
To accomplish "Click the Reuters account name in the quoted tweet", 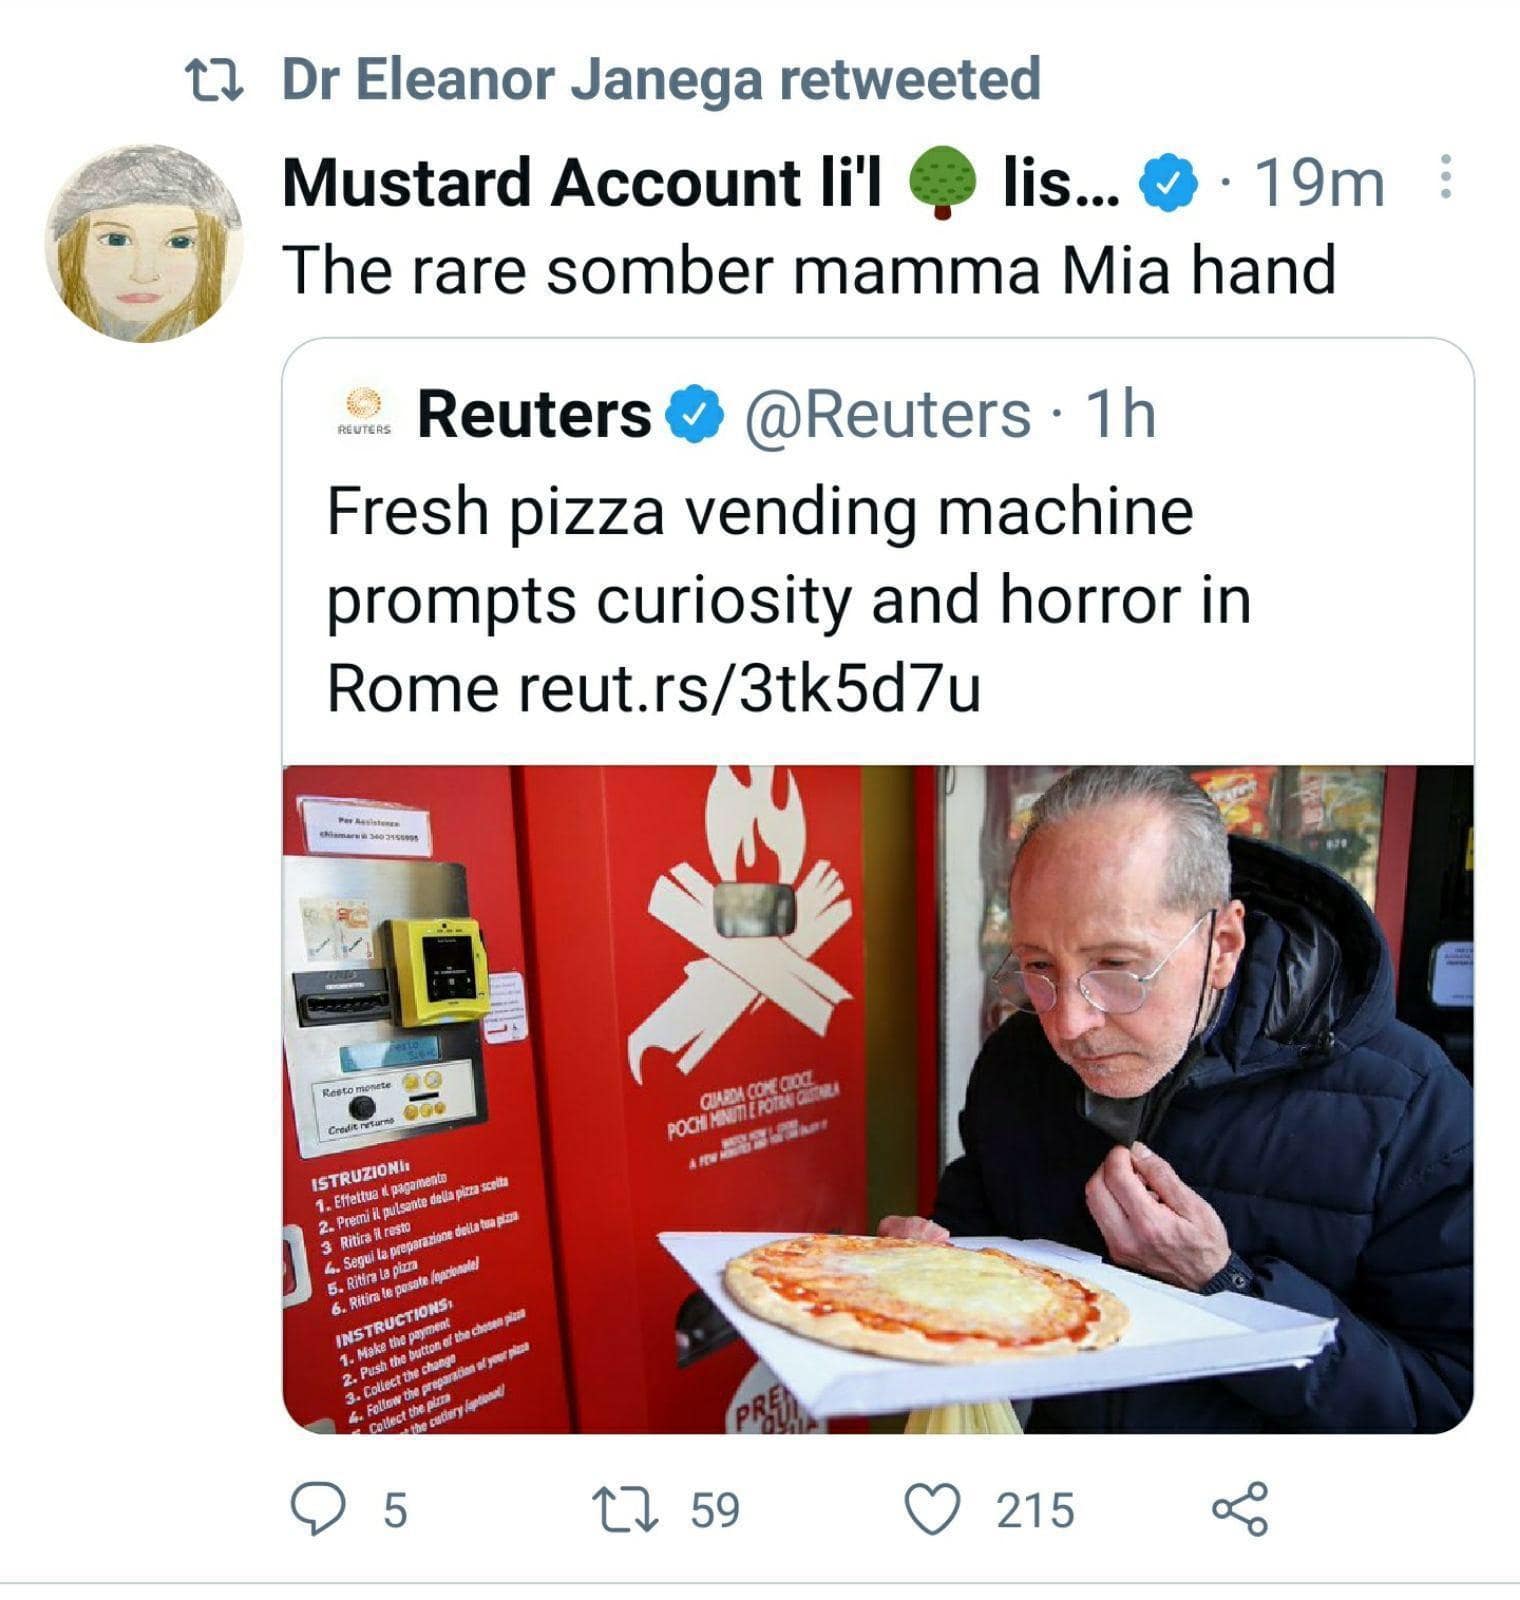I will click(x=533, y=414).
